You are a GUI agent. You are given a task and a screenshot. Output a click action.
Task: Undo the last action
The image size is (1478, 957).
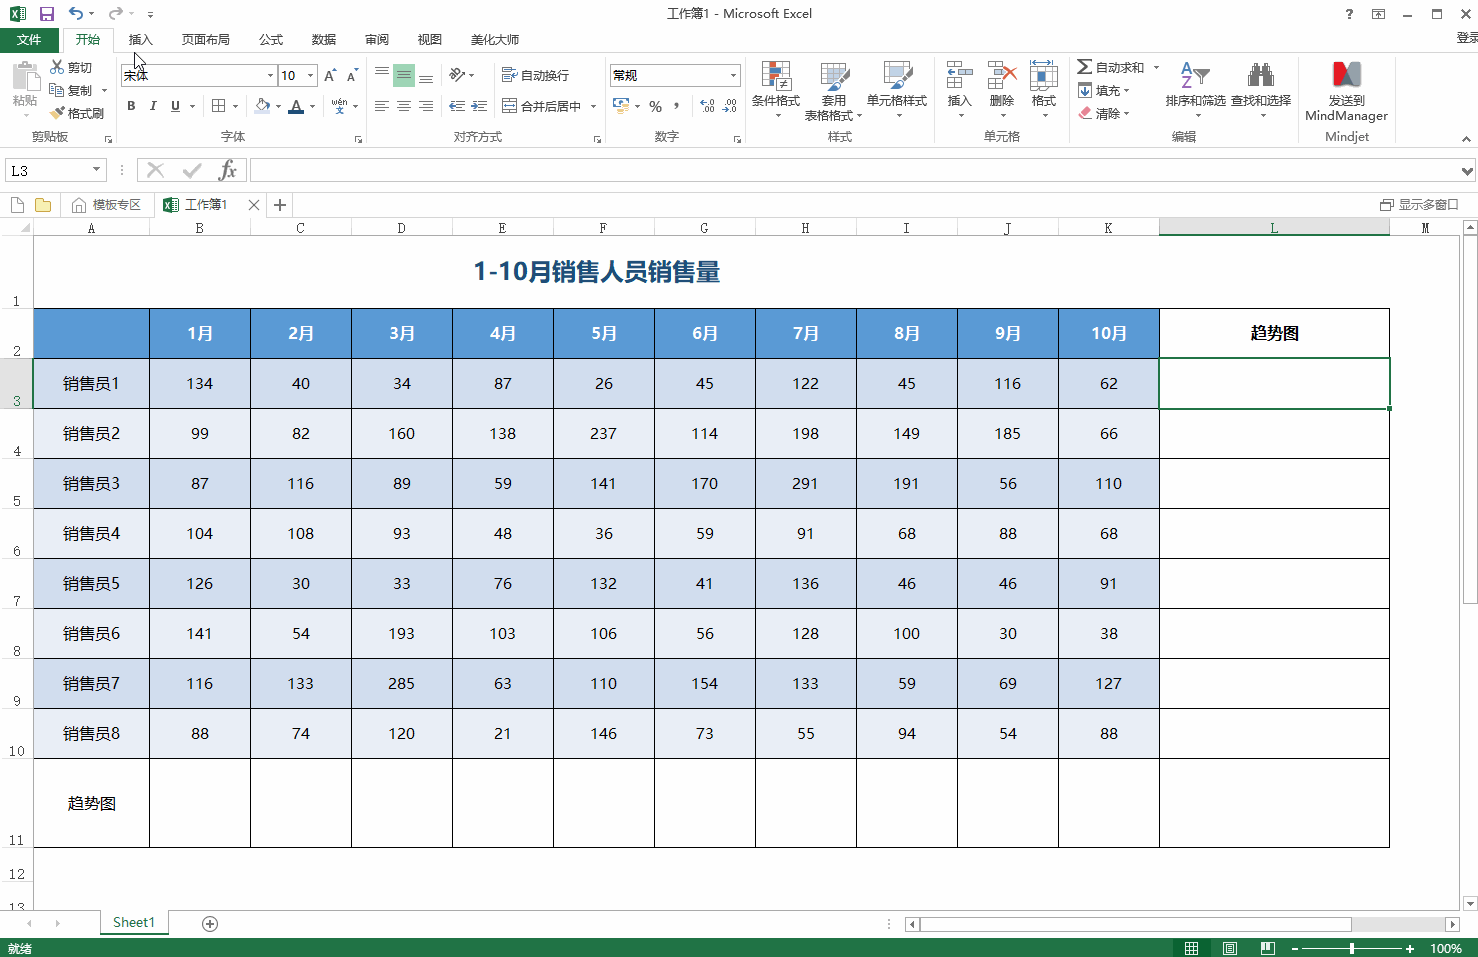pos(76,14)
